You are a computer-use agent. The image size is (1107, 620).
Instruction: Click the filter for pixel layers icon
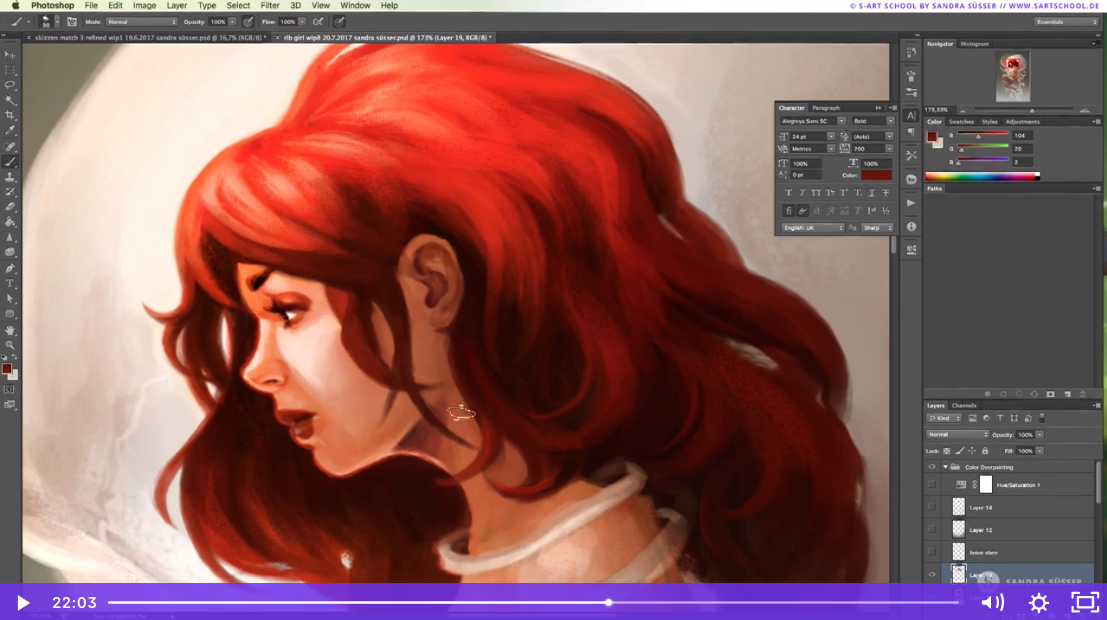click(972, 418)
